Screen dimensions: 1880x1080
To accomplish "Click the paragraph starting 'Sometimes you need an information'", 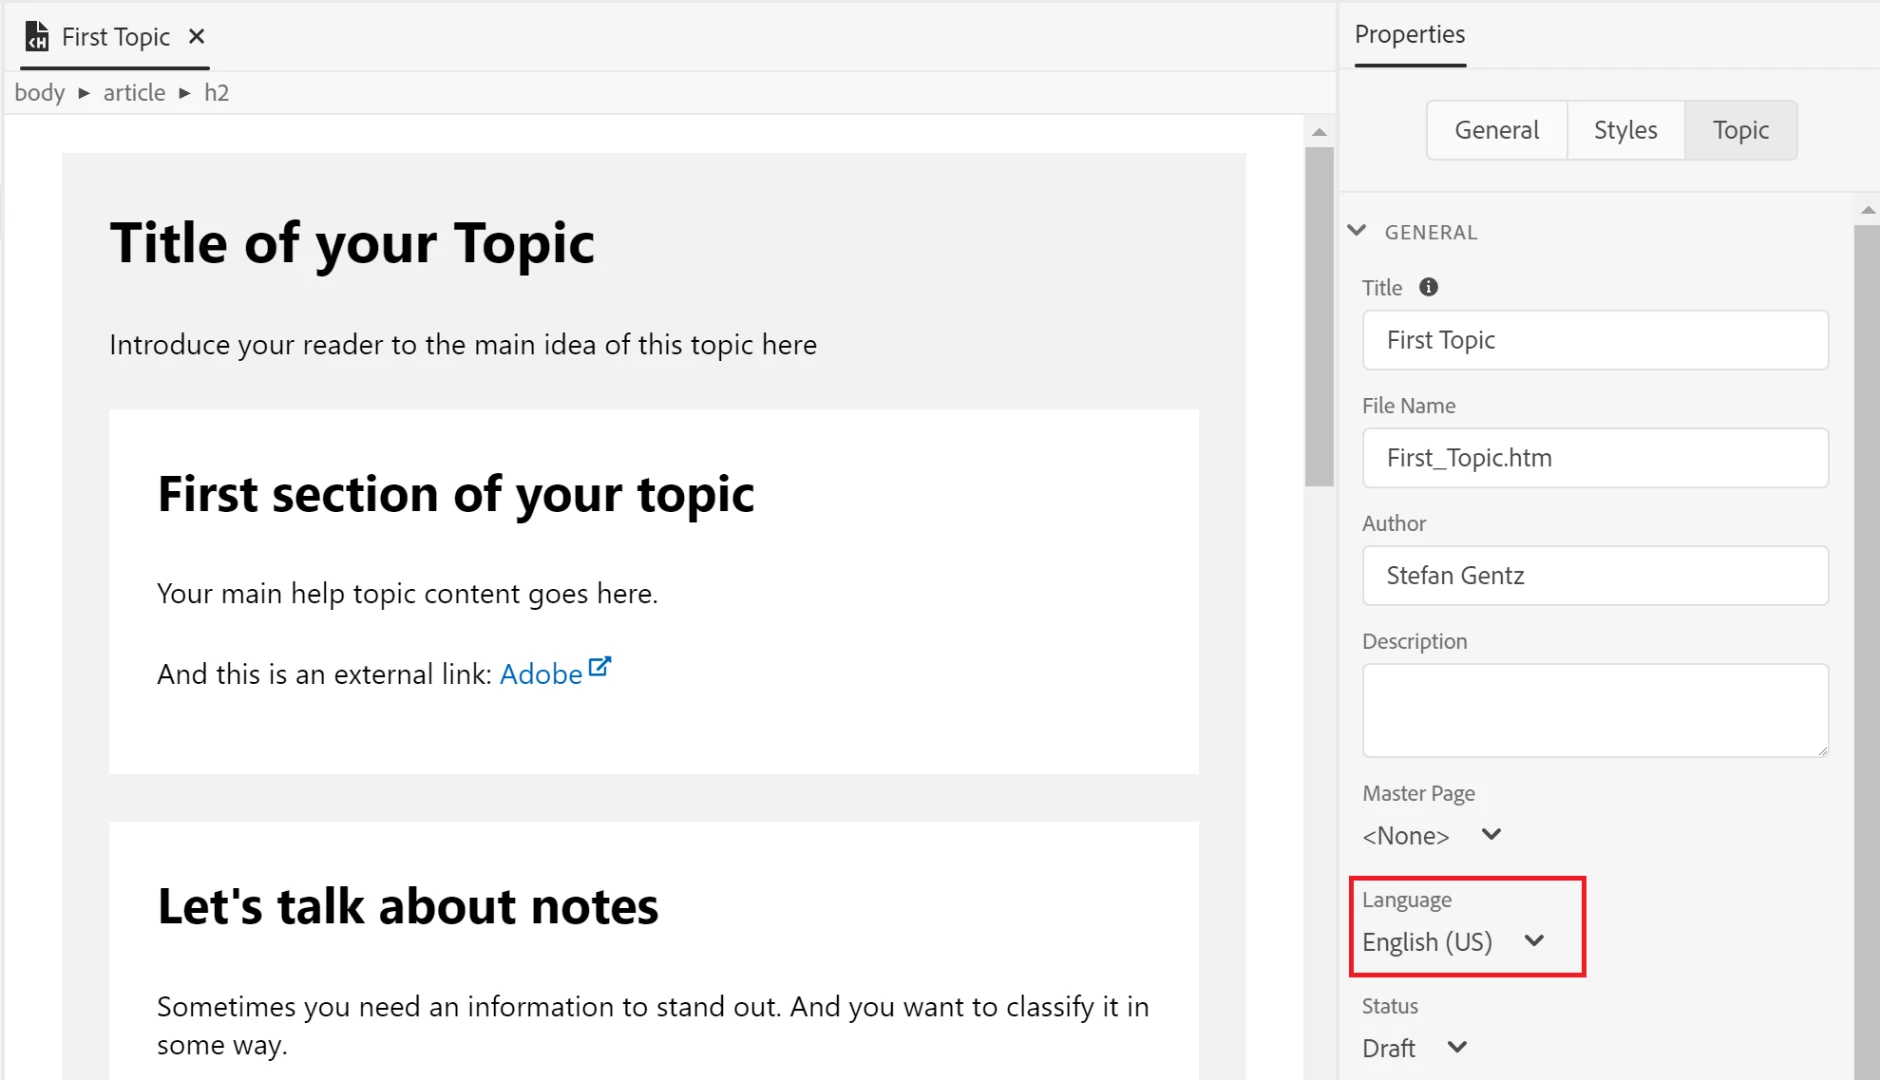I will (x=653, y=1026).
